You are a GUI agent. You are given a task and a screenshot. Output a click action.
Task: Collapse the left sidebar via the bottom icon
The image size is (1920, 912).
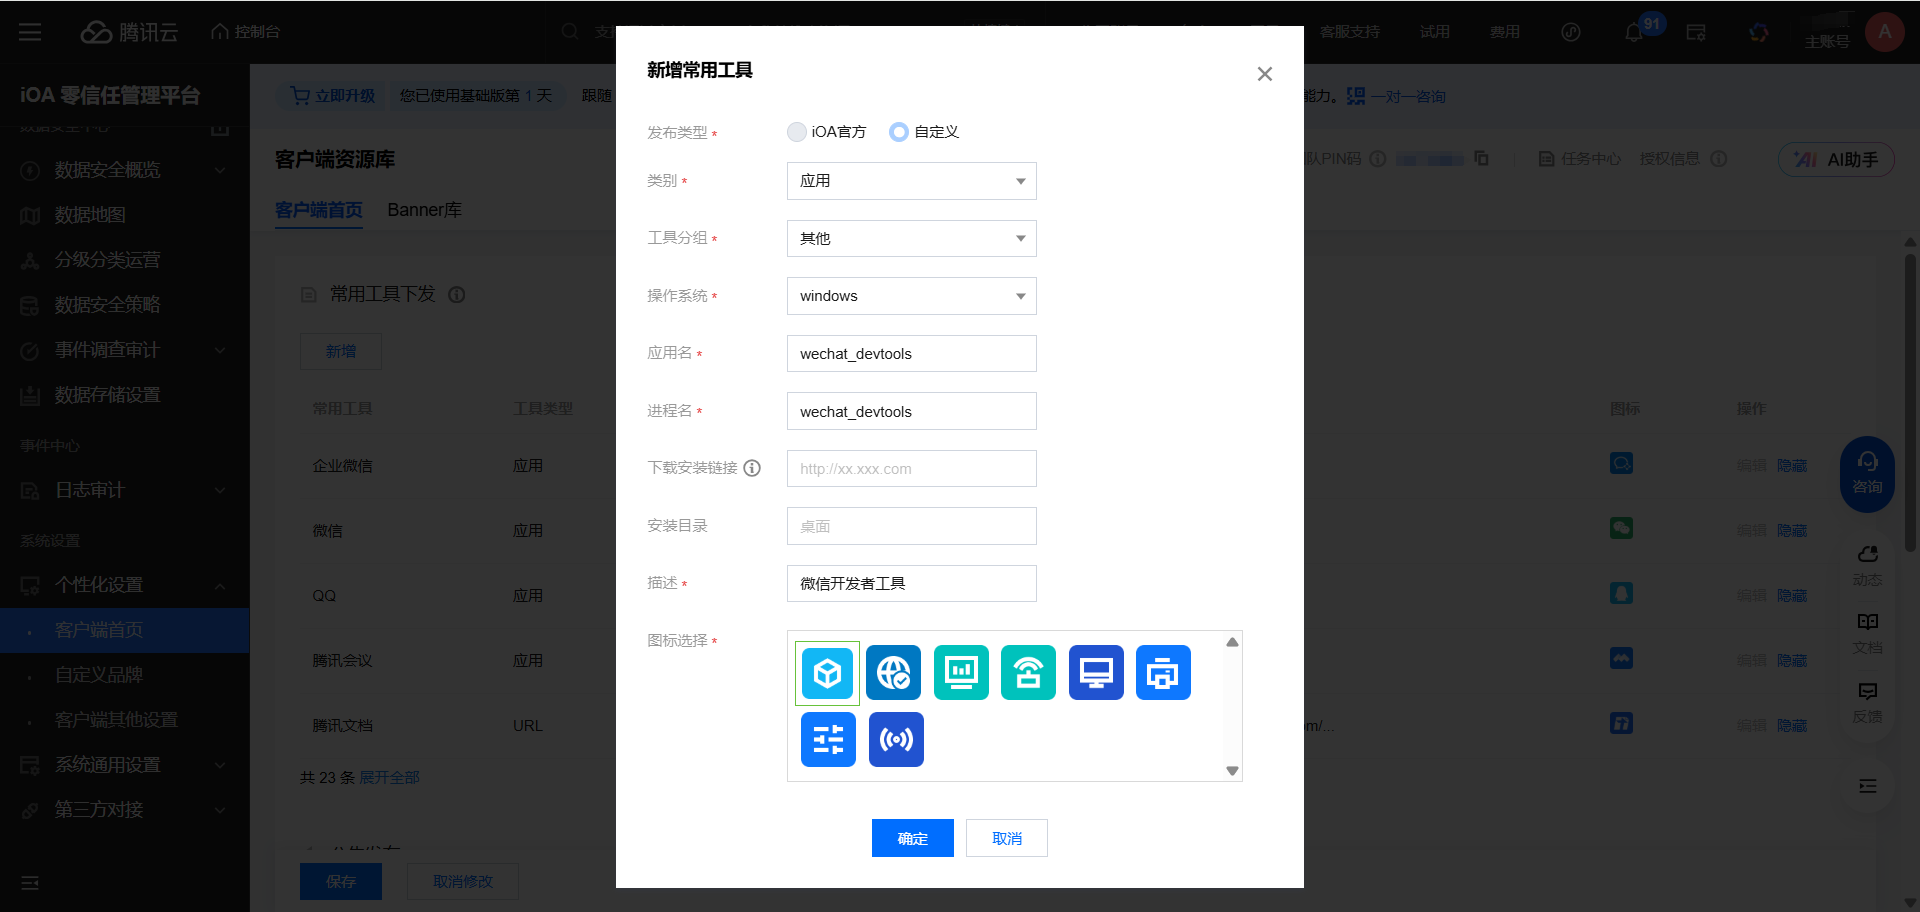click(30, 883)
